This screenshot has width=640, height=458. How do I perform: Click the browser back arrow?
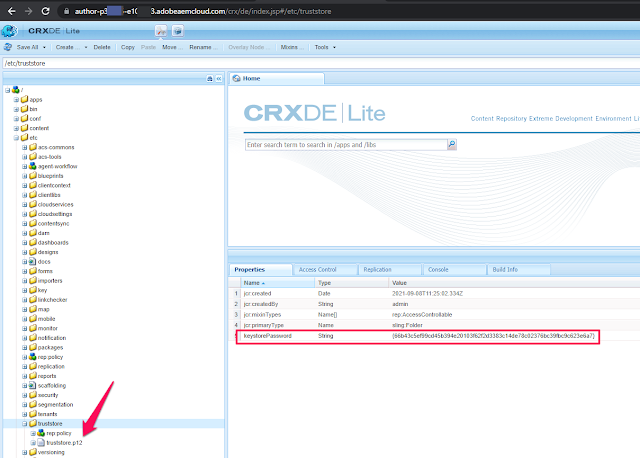tap(11, 11)
